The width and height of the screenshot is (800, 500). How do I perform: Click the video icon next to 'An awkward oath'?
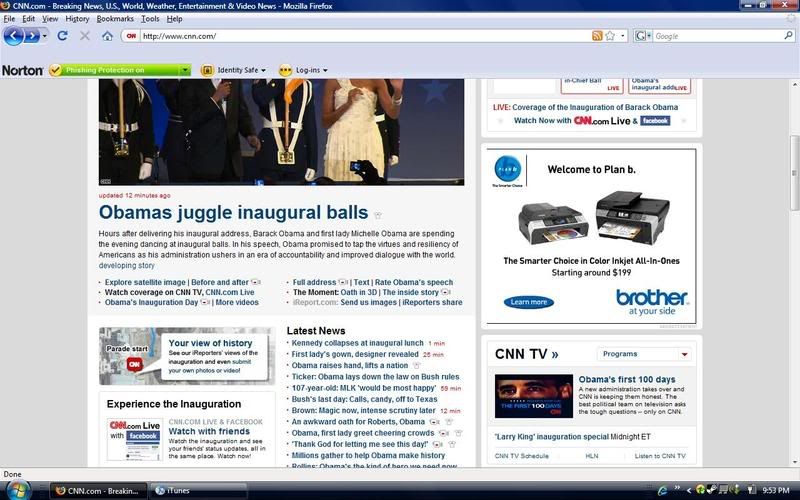coord(435,422)
